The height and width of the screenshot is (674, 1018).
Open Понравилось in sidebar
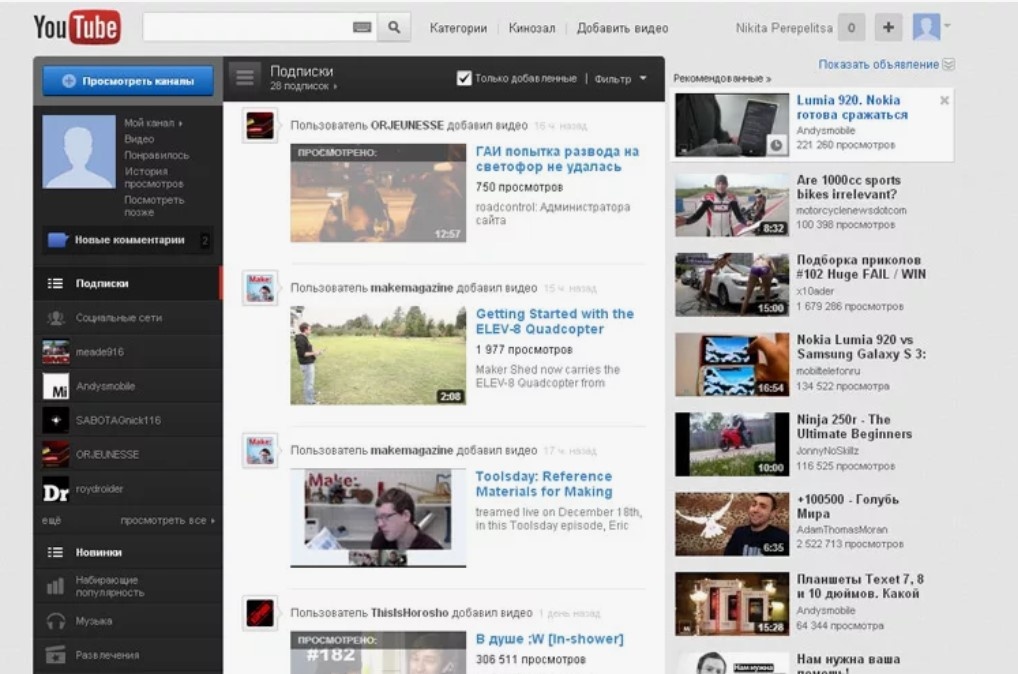(156, 155)
